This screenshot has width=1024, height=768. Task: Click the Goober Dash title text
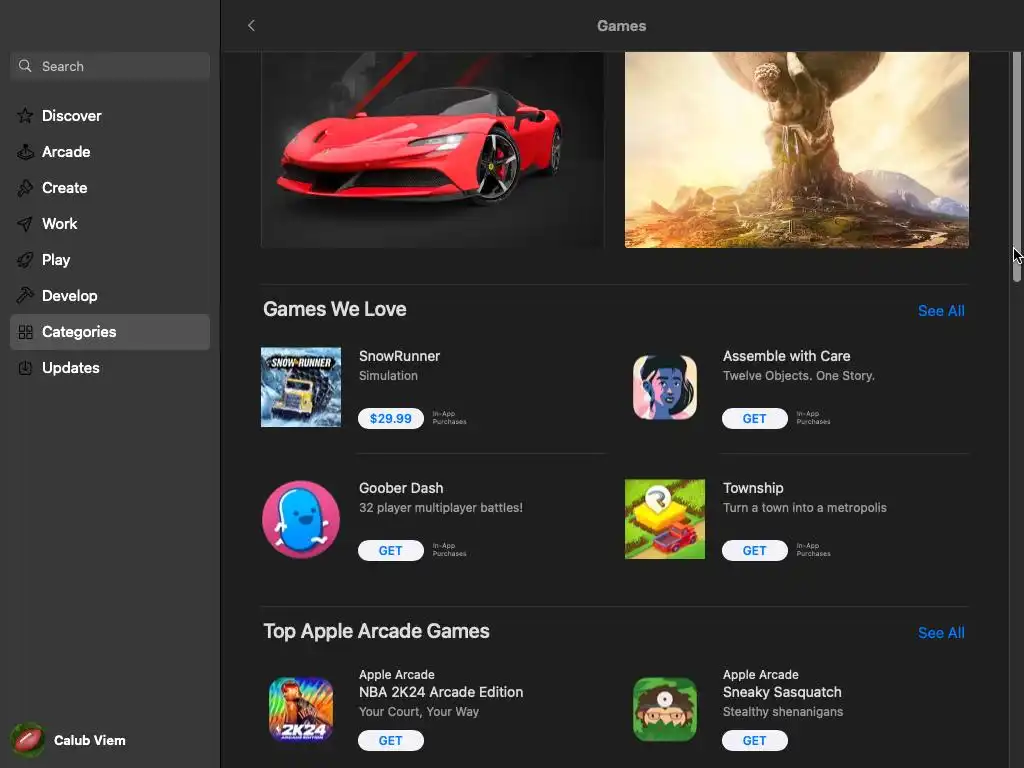(401, 488)
